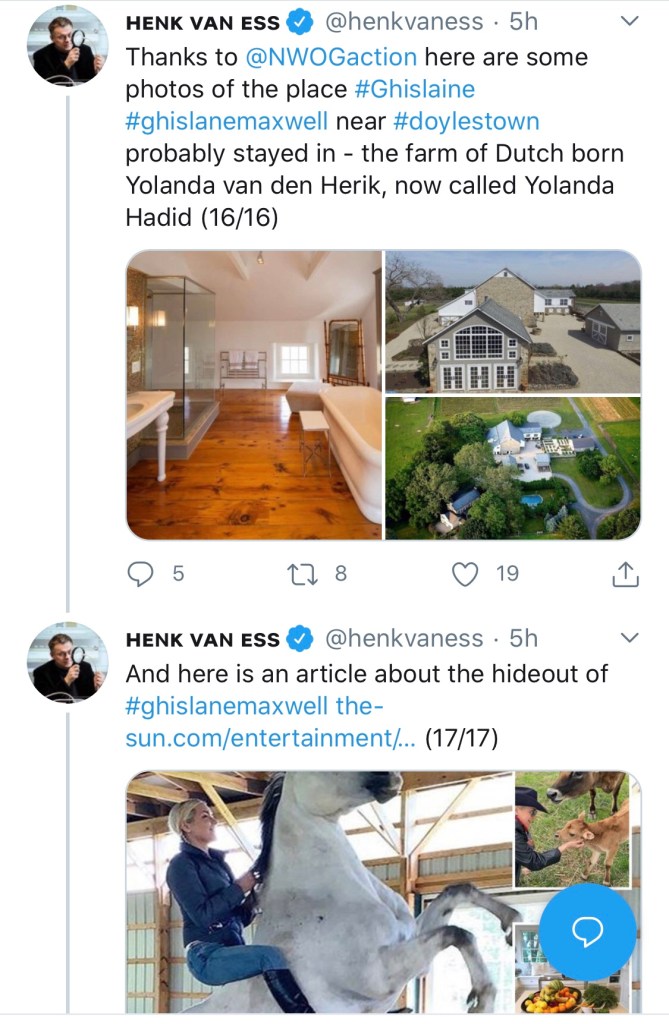Image resolution: width=669 pixels, height=1024 pixels.
Task: Open the share options for the first tweet
Action: [626, 574]
